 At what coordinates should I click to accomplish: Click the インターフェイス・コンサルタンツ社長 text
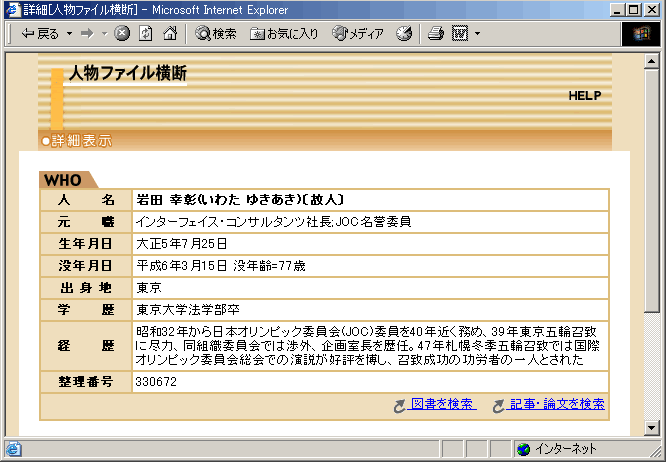tap(234, 222)
